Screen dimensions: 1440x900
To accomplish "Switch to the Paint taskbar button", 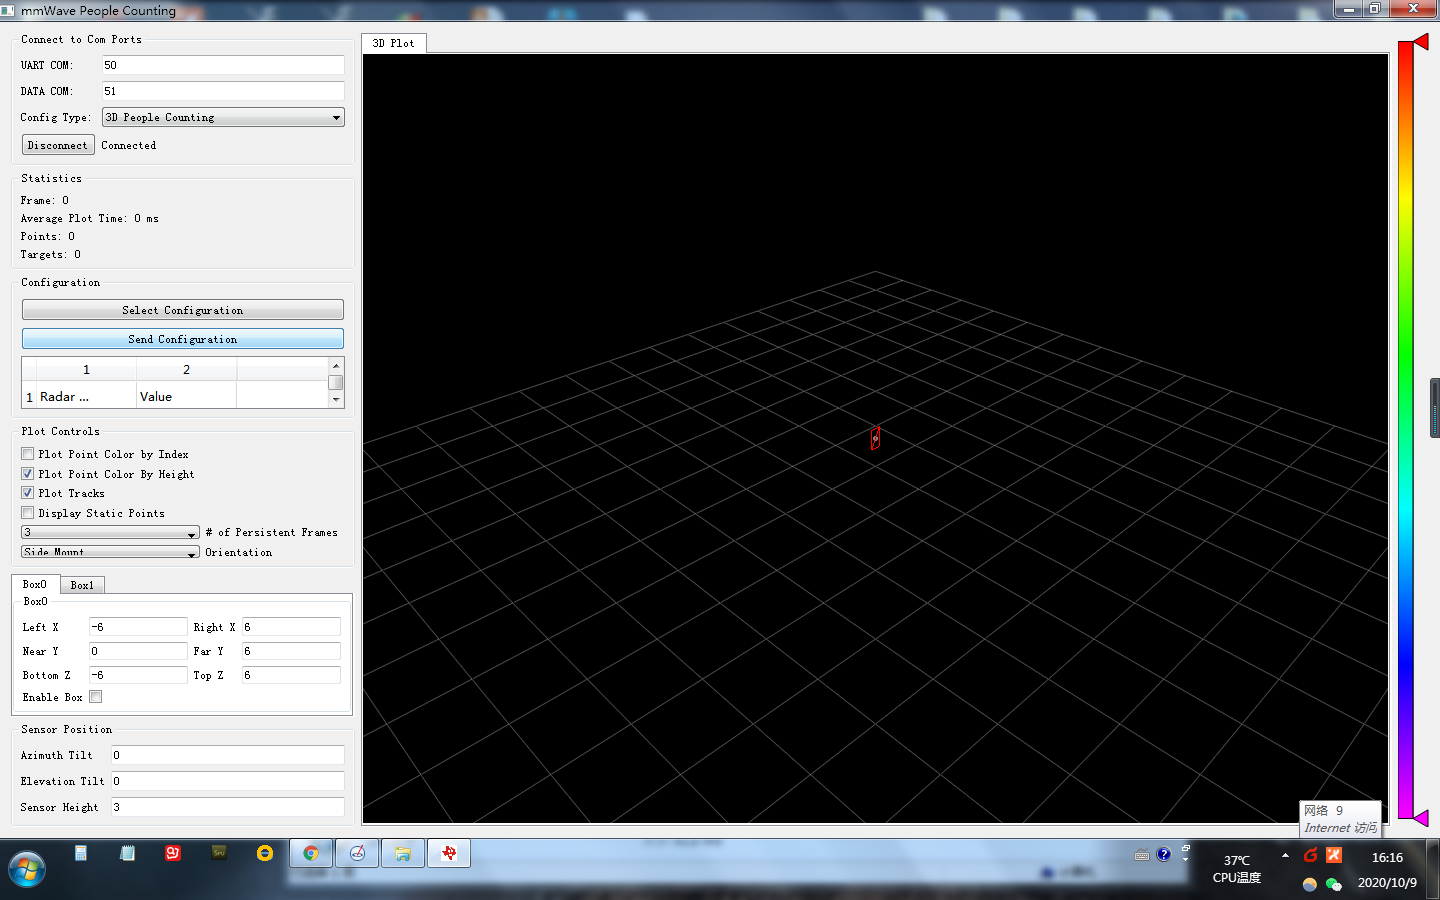I will [357, 853].
